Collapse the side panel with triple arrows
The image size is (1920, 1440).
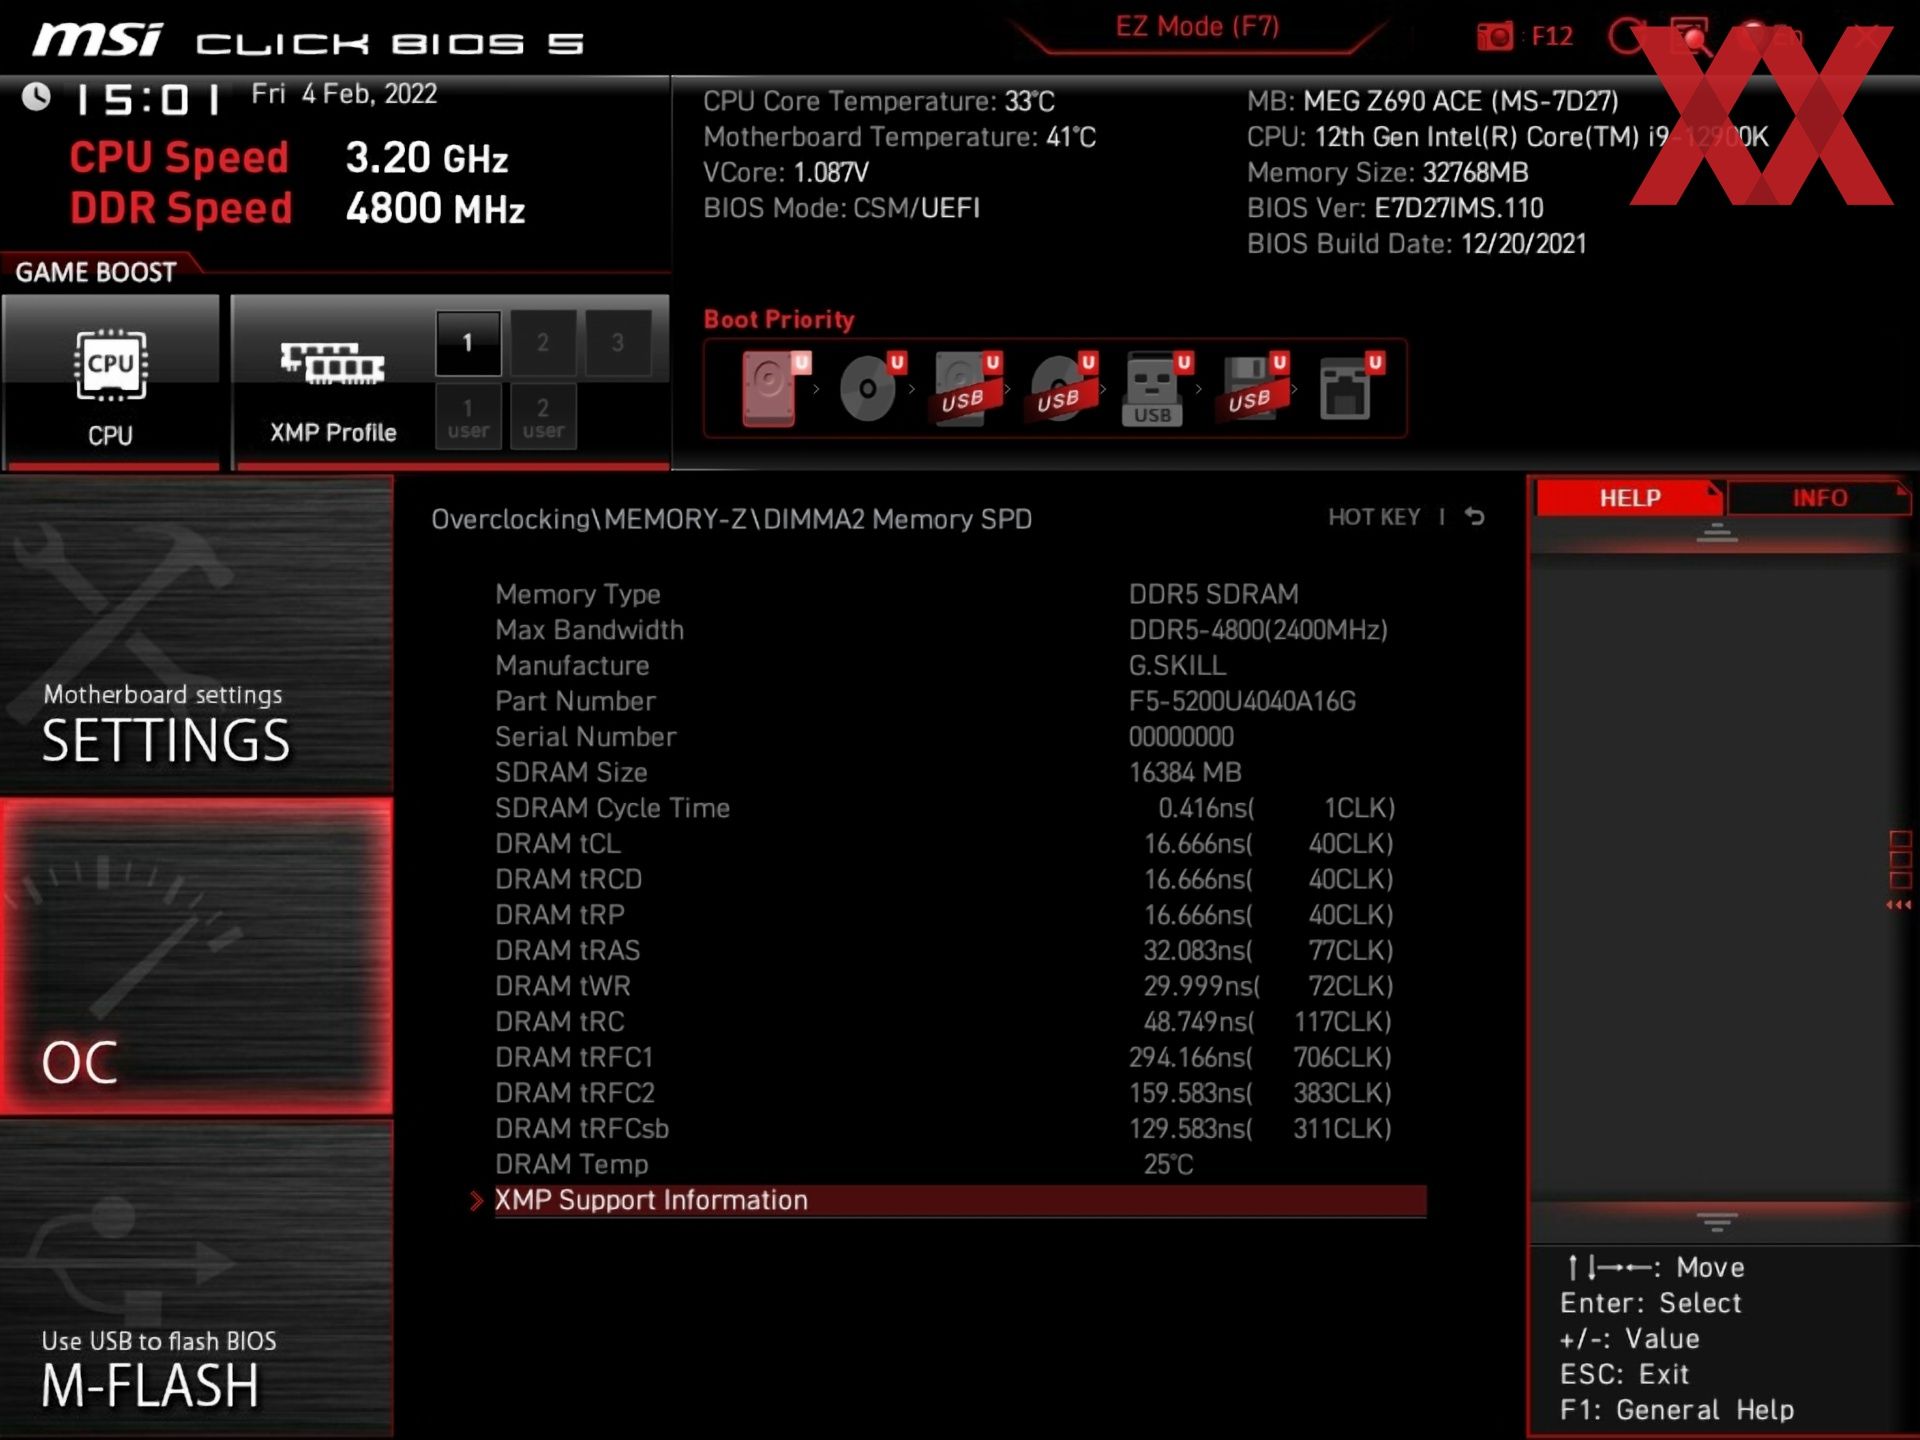point(1898,905)
